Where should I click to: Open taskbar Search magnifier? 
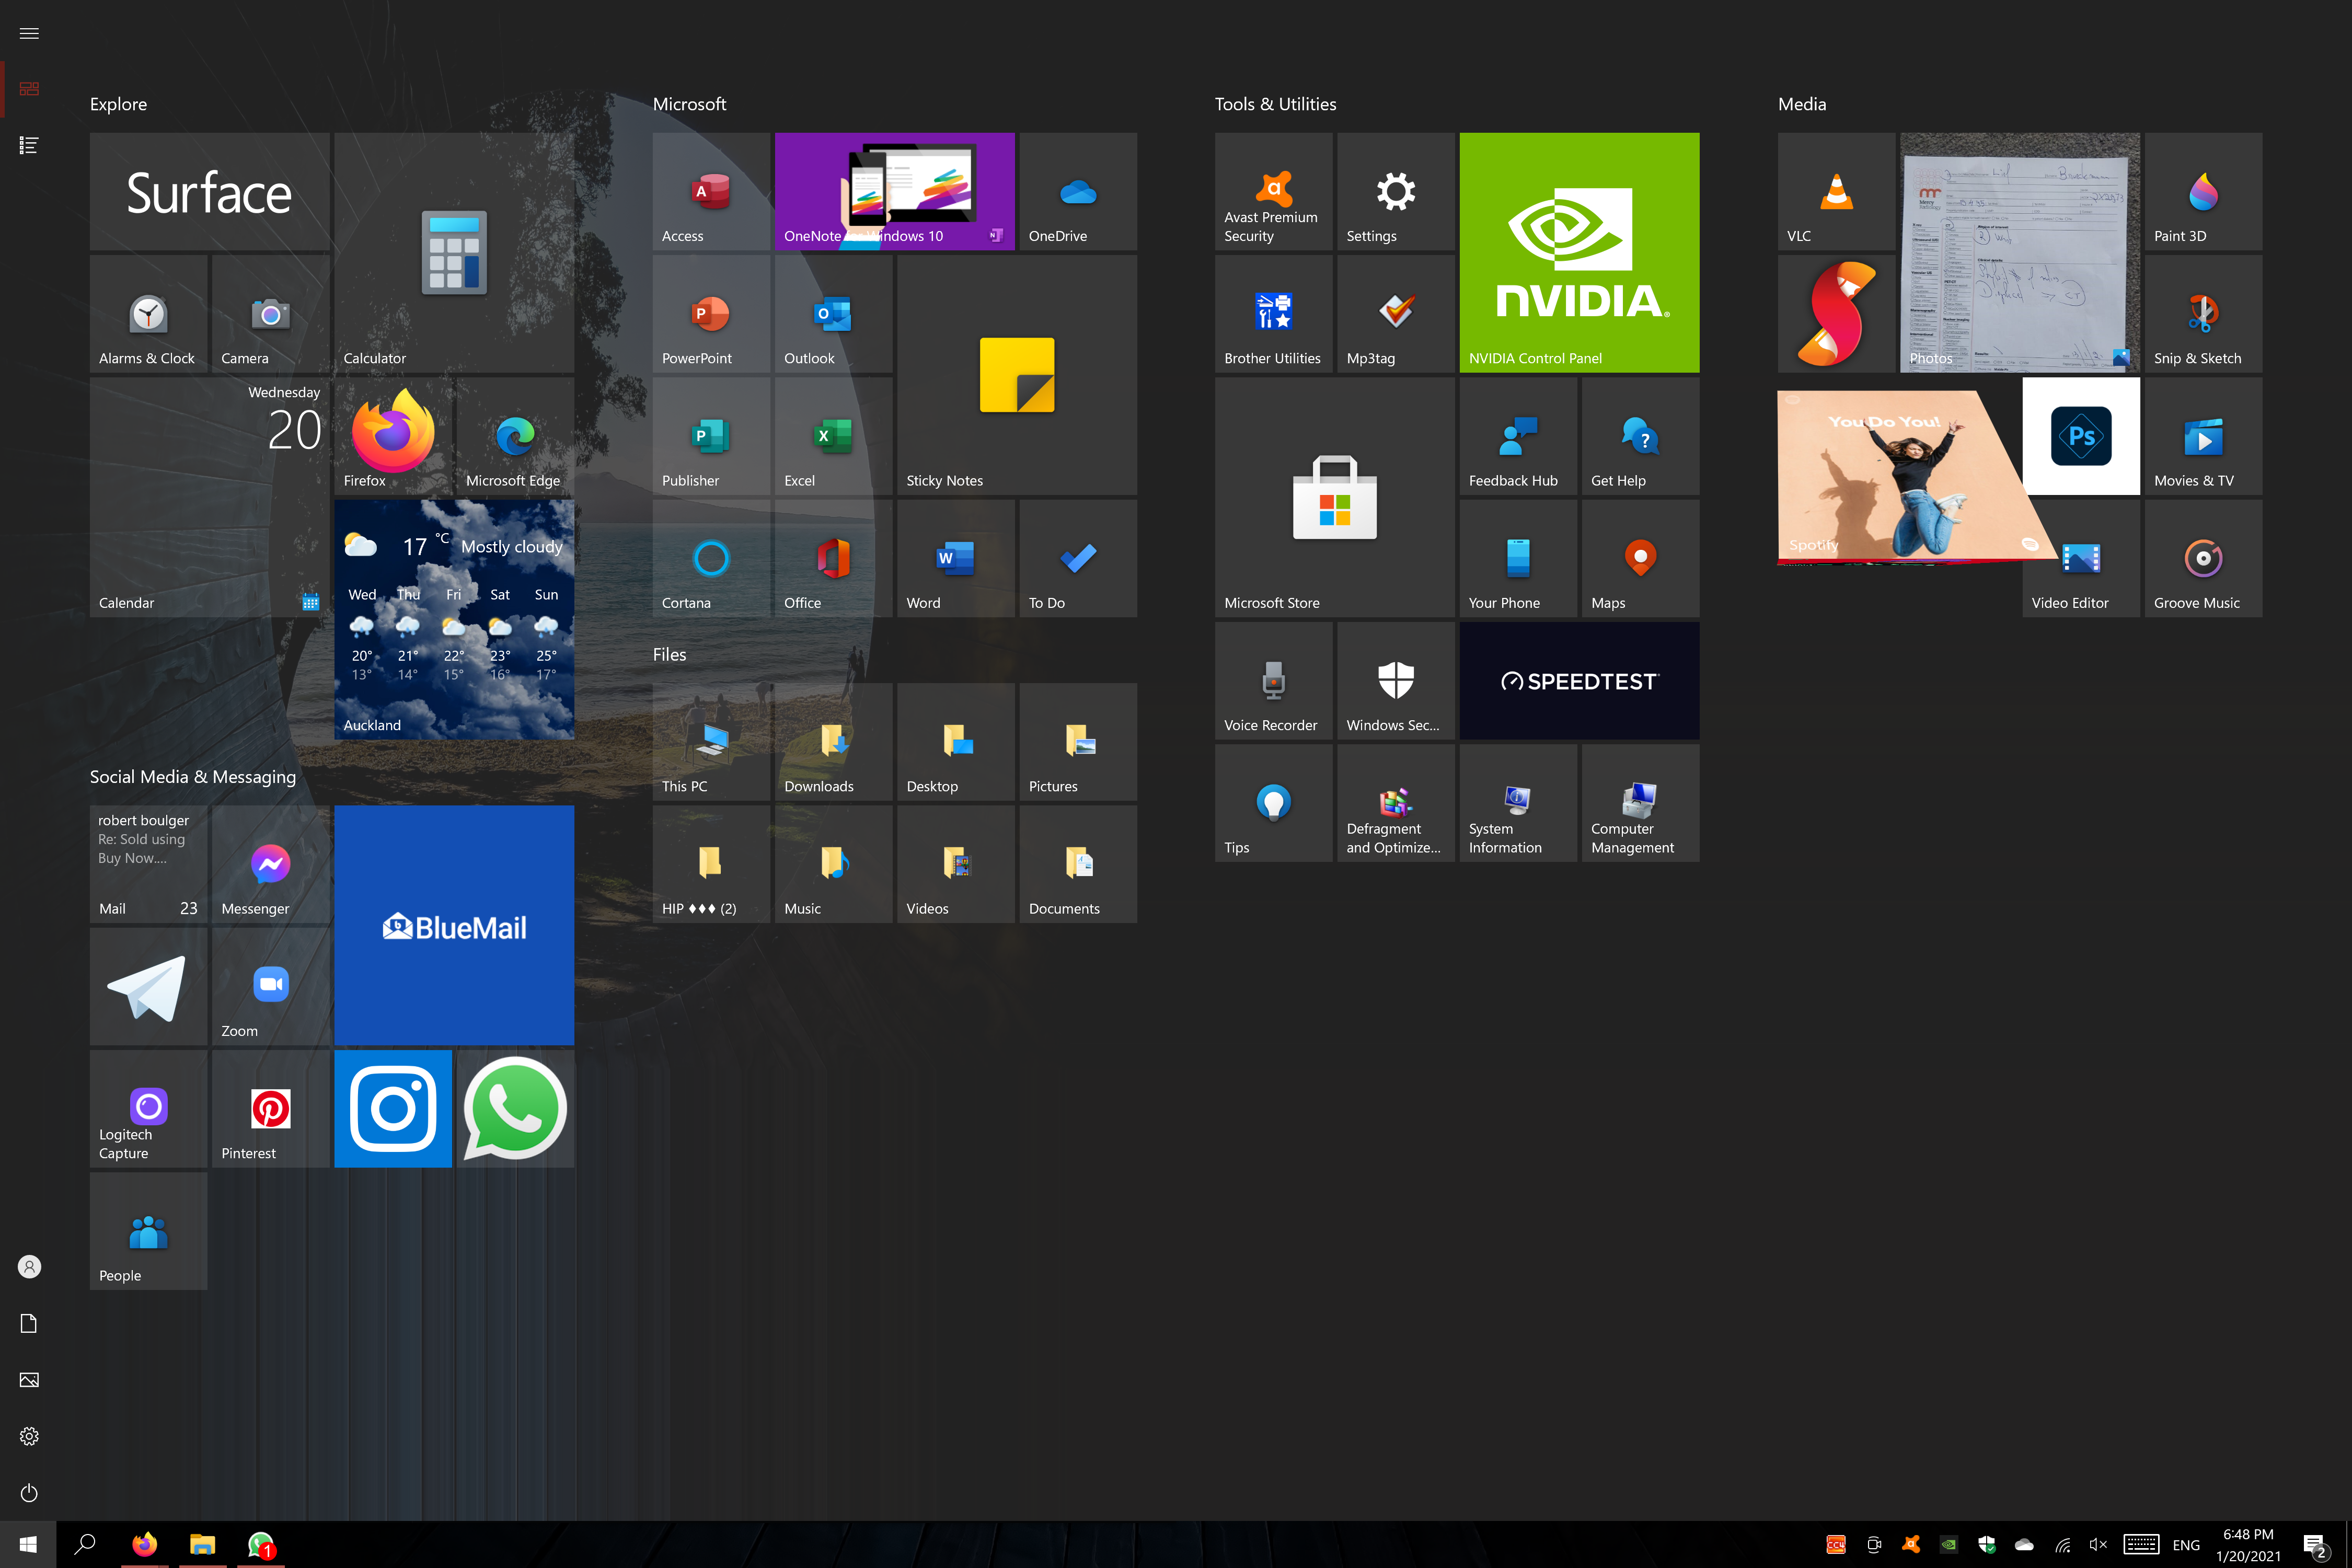coord(85,1544)
